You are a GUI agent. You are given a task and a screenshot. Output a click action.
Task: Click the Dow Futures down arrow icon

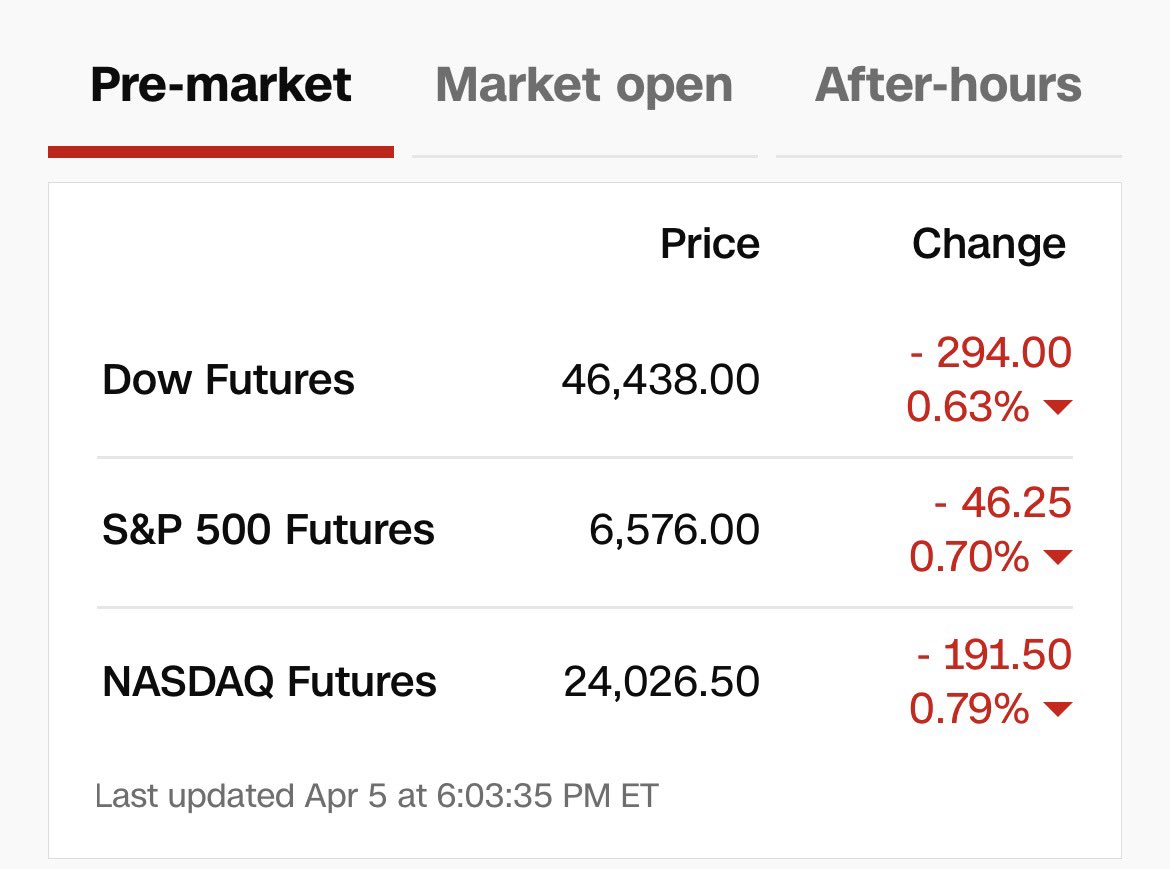click(1057, 407)
